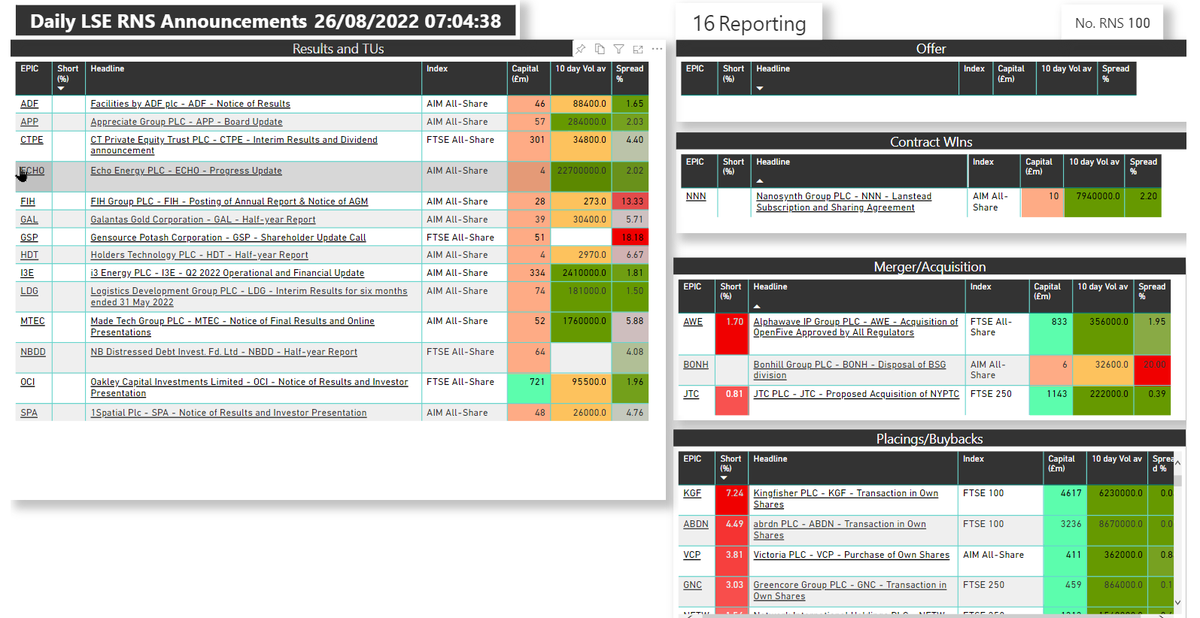Toggle Short (%) sort arrow in Placings/Buybacks table

(x=726, y=478)
